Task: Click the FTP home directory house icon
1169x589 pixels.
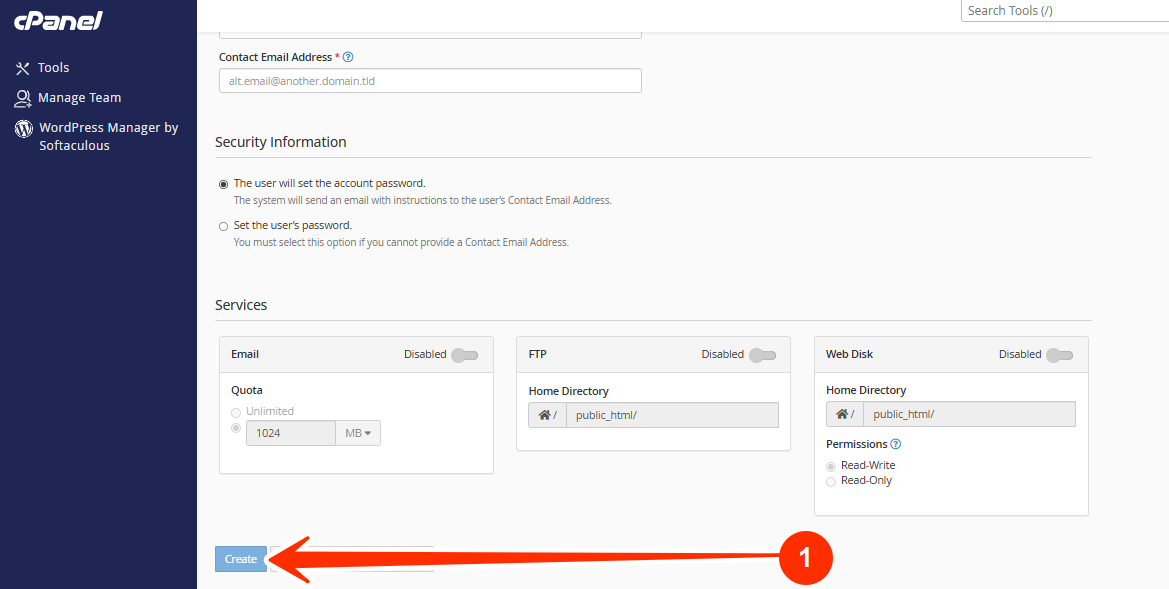Action: [545, 415]
